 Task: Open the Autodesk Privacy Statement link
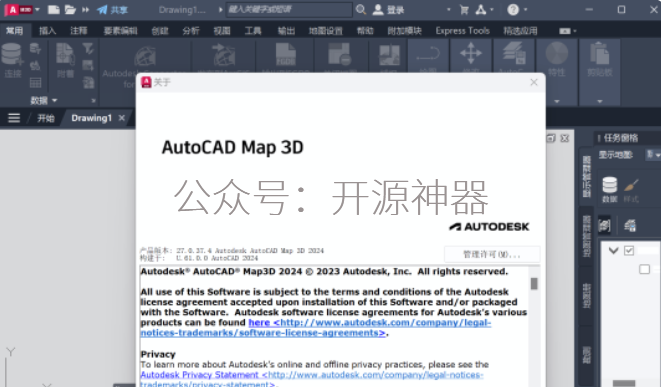click(312, 379)
